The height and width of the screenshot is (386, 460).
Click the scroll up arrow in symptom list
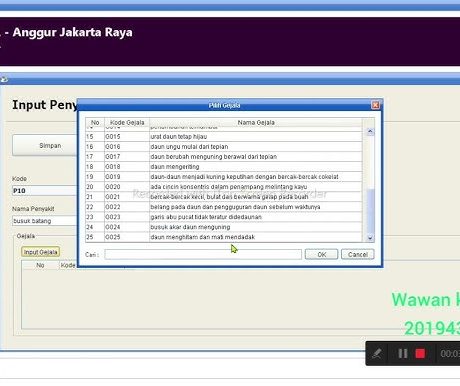(370, 132)
